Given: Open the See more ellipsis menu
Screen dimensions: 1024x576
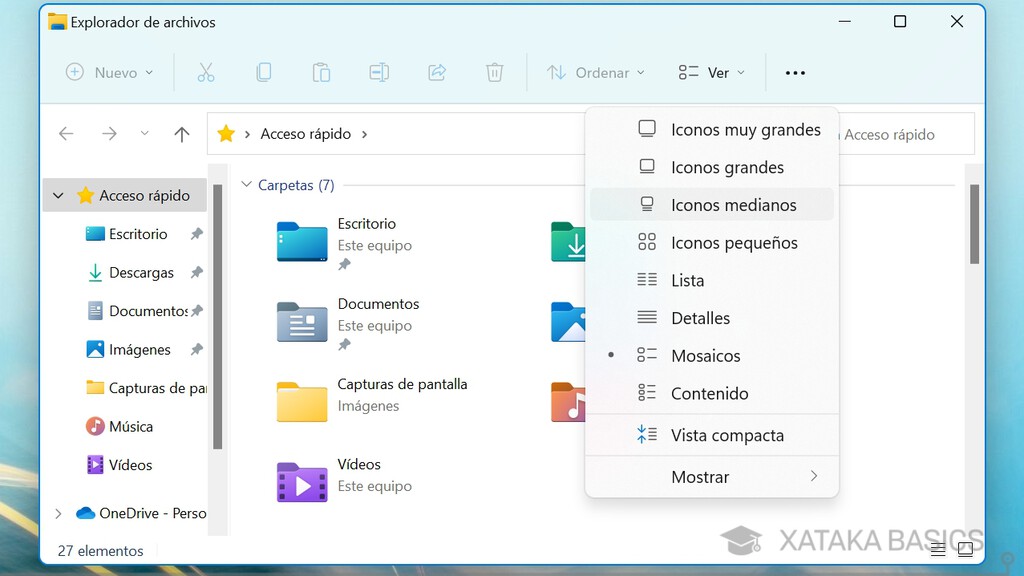Looking at the screenshot, I should 795,72.
